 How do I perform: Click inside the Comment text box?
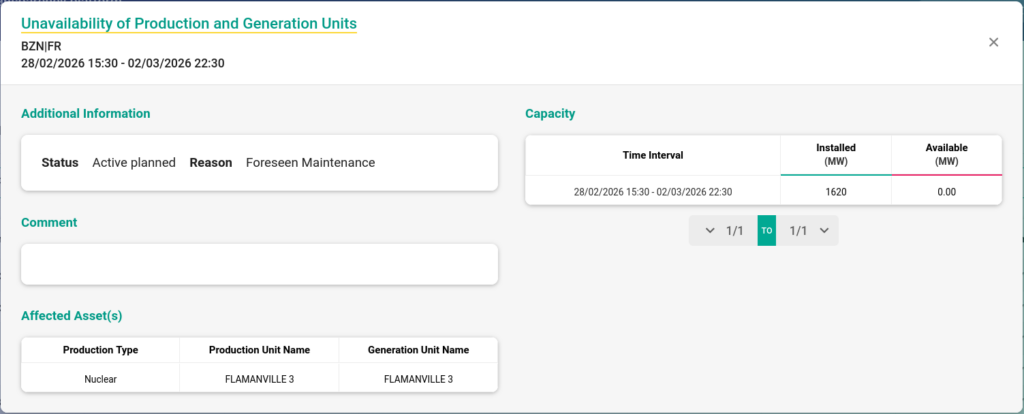point(259,264)
